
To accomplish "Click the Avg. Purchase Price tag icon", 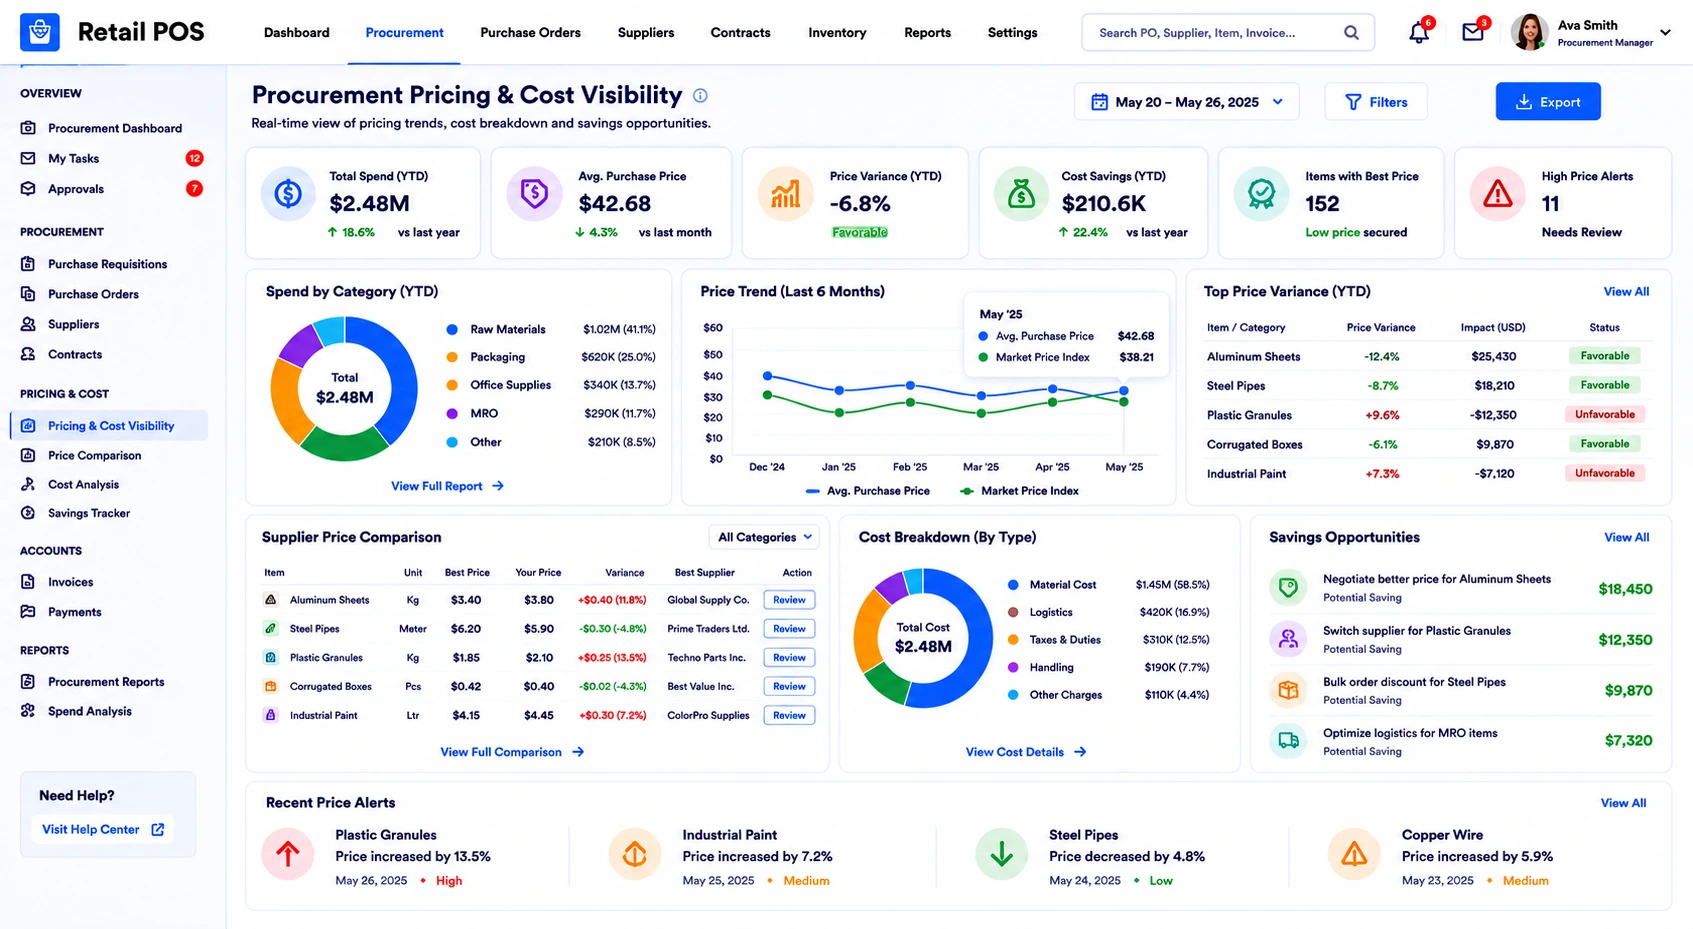I will [534, 193].
